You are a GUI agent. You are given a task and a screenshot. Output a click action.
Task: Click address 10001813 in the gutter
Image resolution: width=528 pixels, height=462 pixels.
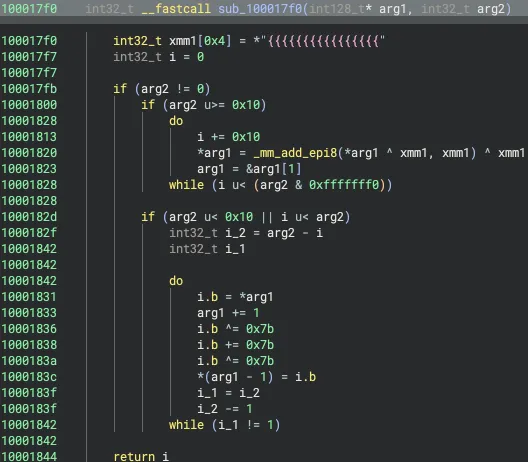coord(29,137)
